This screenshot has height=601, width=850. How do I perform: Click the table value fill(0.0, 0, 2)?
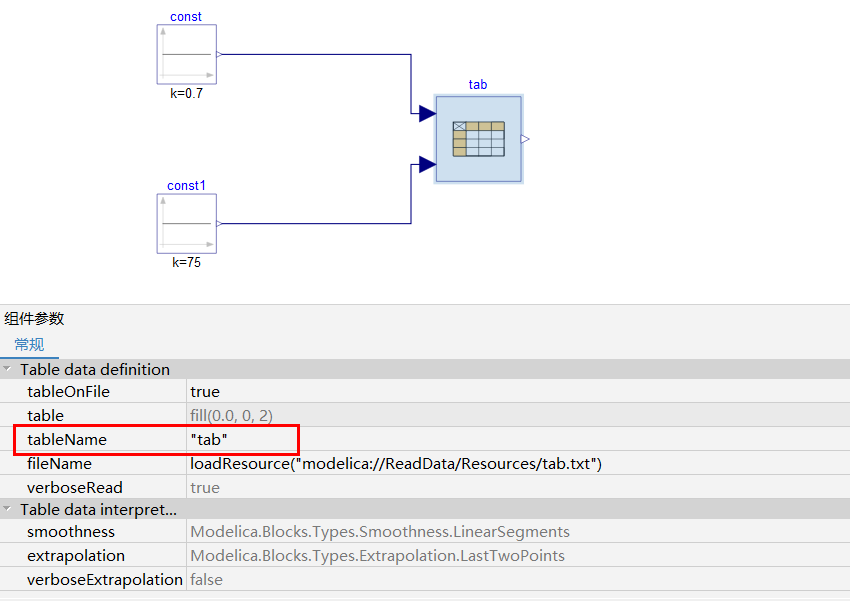point(232,416)
